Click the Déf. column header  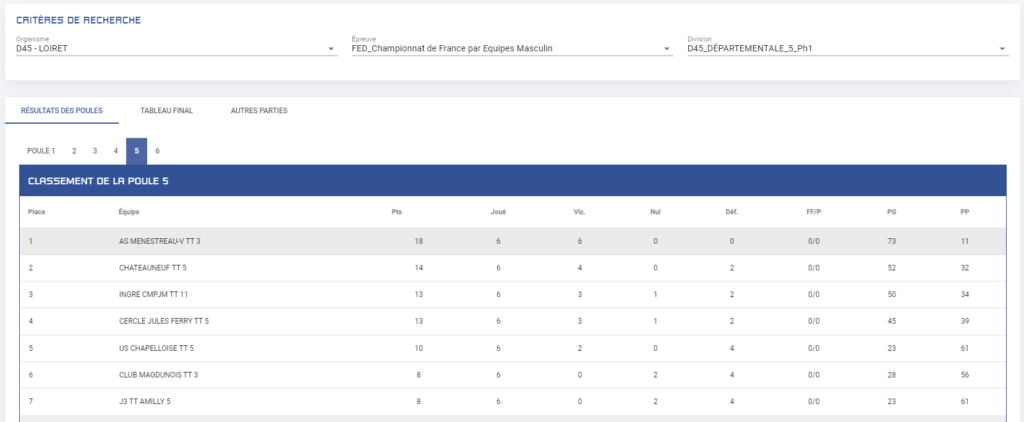[731, 212]
